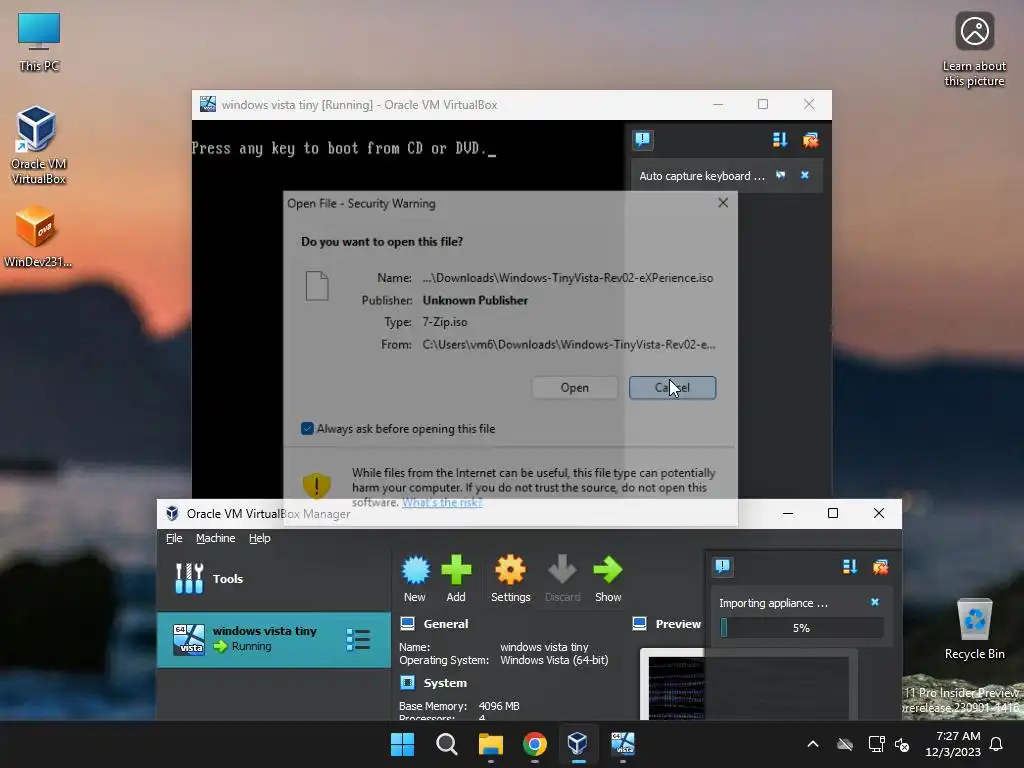Open the notifications bell in the taskbar
Viewport: 1024px width, 768px height.
point(997,744)
